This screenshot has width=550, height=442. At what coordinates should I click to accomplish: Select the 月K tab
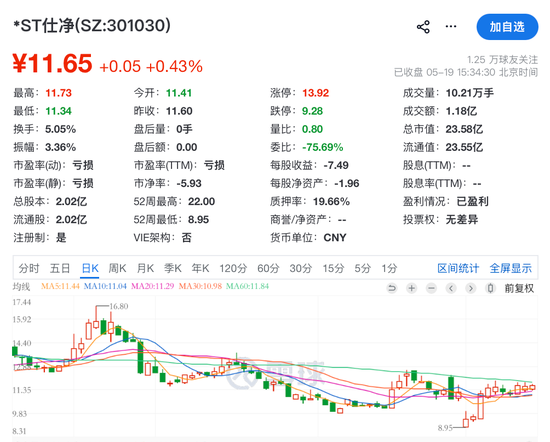tap(145, 268)
